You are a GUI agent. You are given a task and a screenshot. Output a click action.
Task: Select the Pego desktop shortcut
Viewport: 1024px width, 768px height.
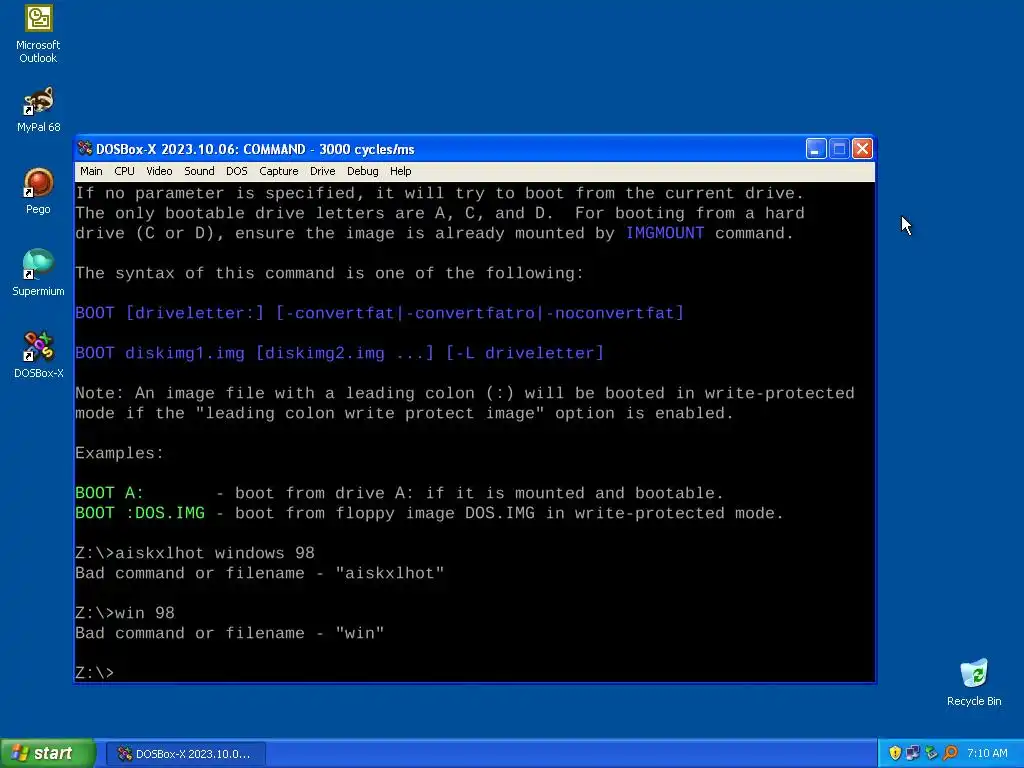[x=38, y=191]
